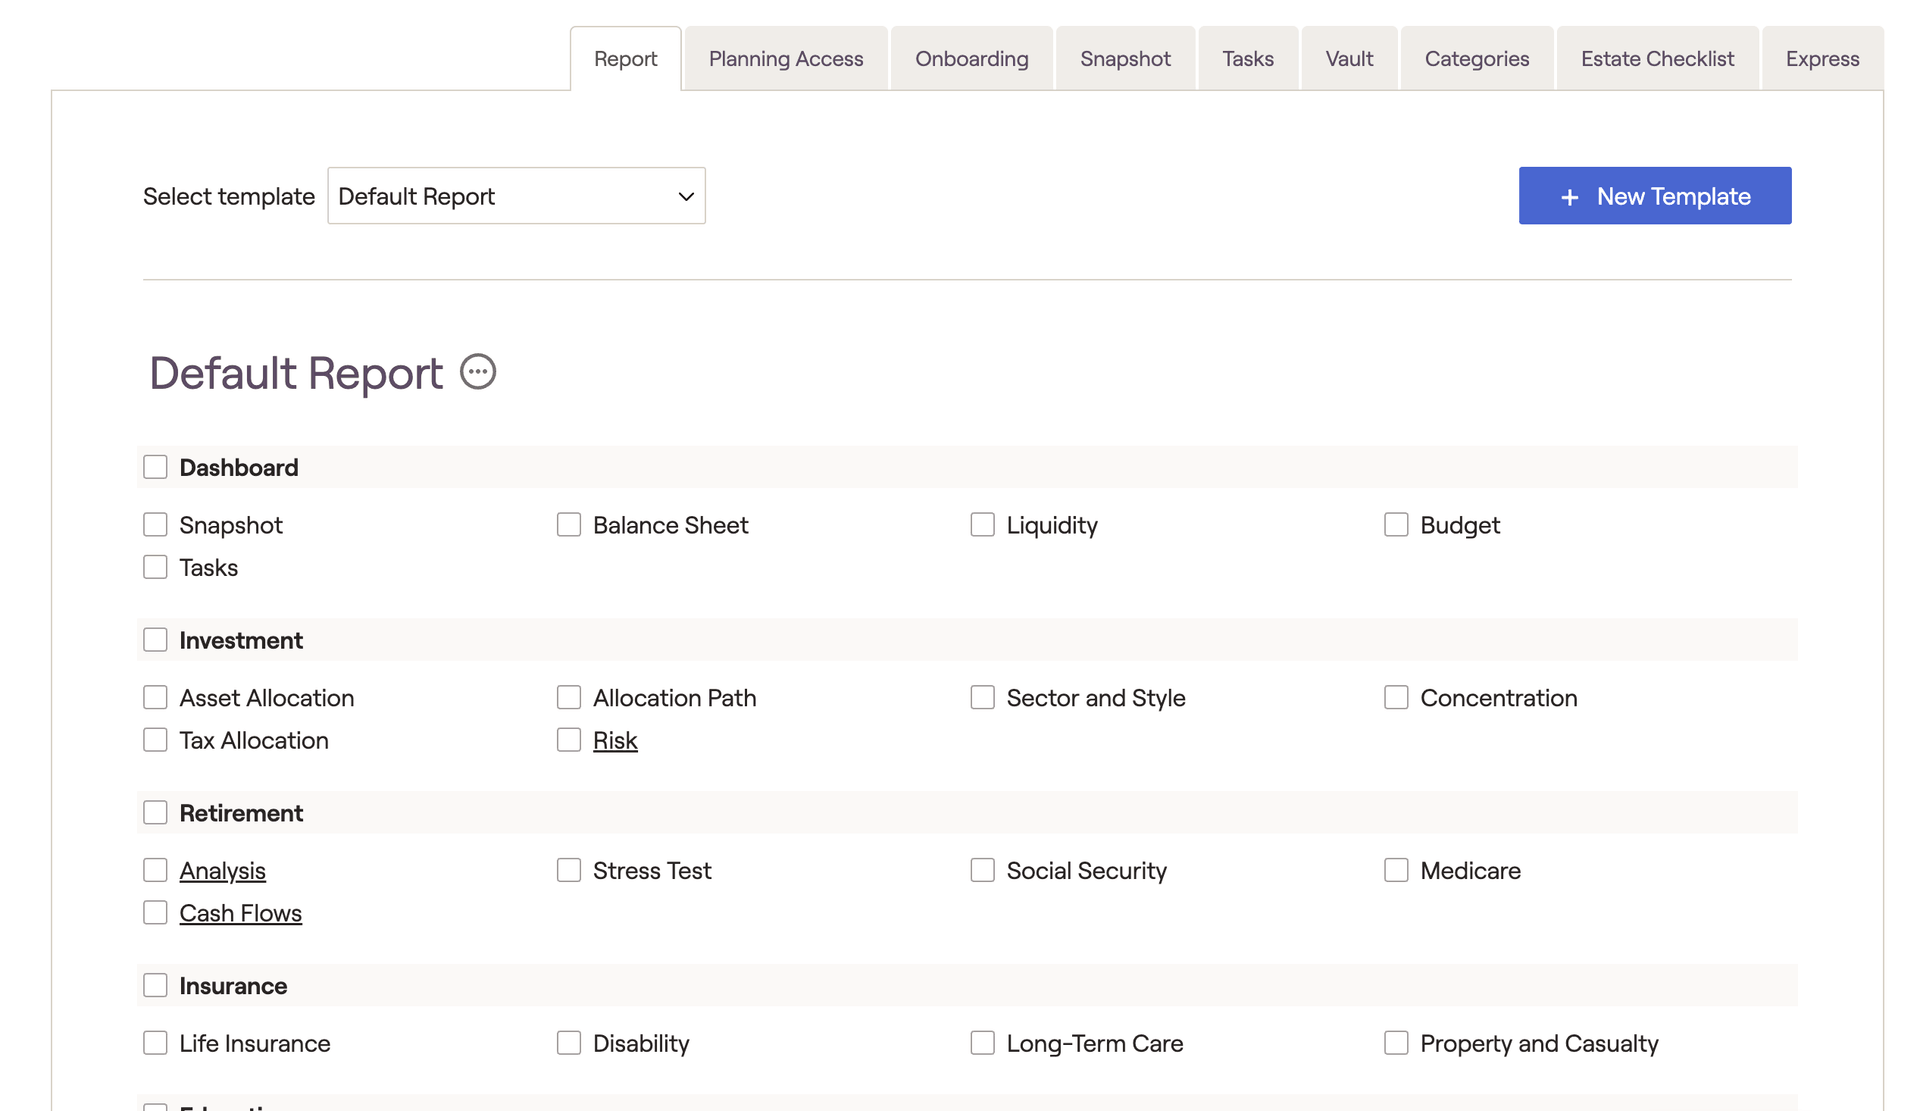The width and height of the screenshot is (1920, 1111).
Task: Select the Property and Casualty checkbox
Action: pyautogui.click(x=1396, y=1044)
